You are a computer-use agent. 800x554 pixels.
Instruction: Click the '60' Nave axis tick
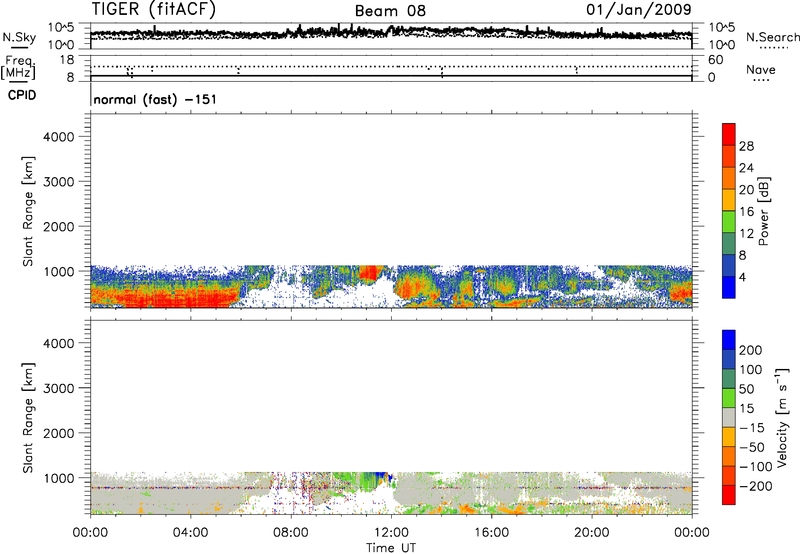(716, 60)
